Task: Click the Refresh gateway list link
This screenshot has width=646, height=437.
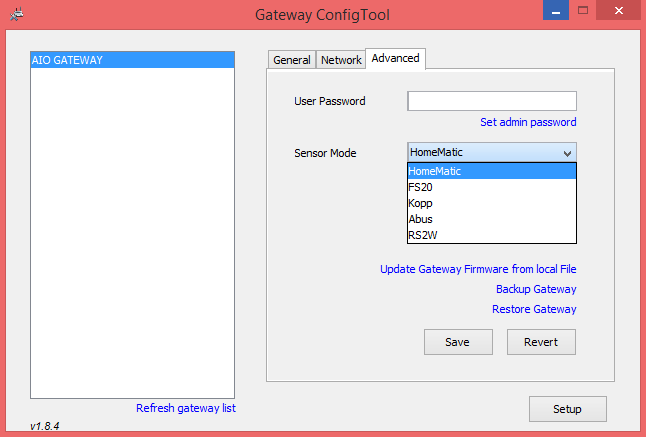Action: tap(185, 408)
